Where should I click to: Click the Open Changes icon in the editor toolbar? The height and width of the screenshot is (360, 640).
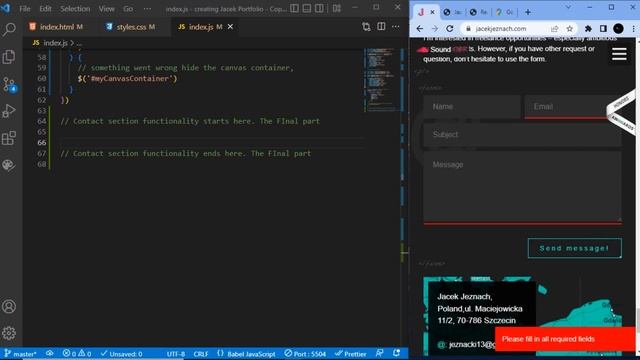pos(366,27)
